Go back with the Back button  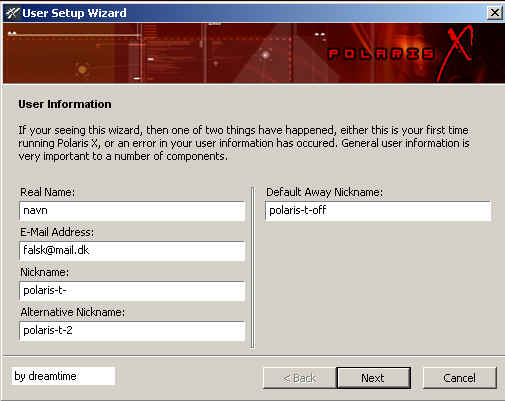tap(299, 378)
